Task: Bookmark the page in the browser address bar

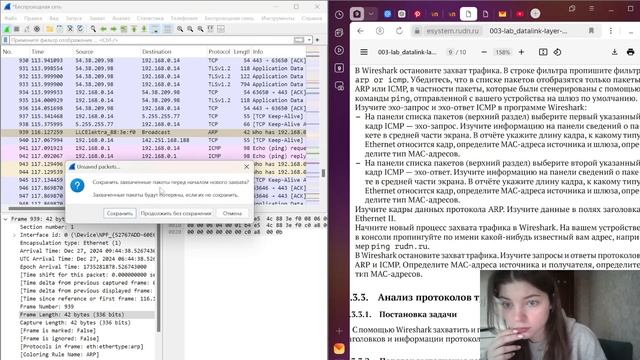Action: (591, 31)
